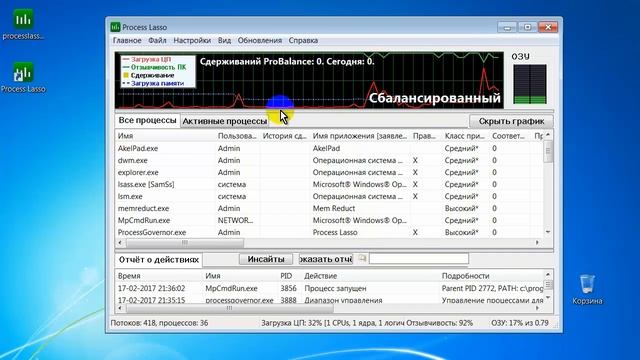
Task: Switch to the Активные процессы tab
Action: tap(224, 121)
